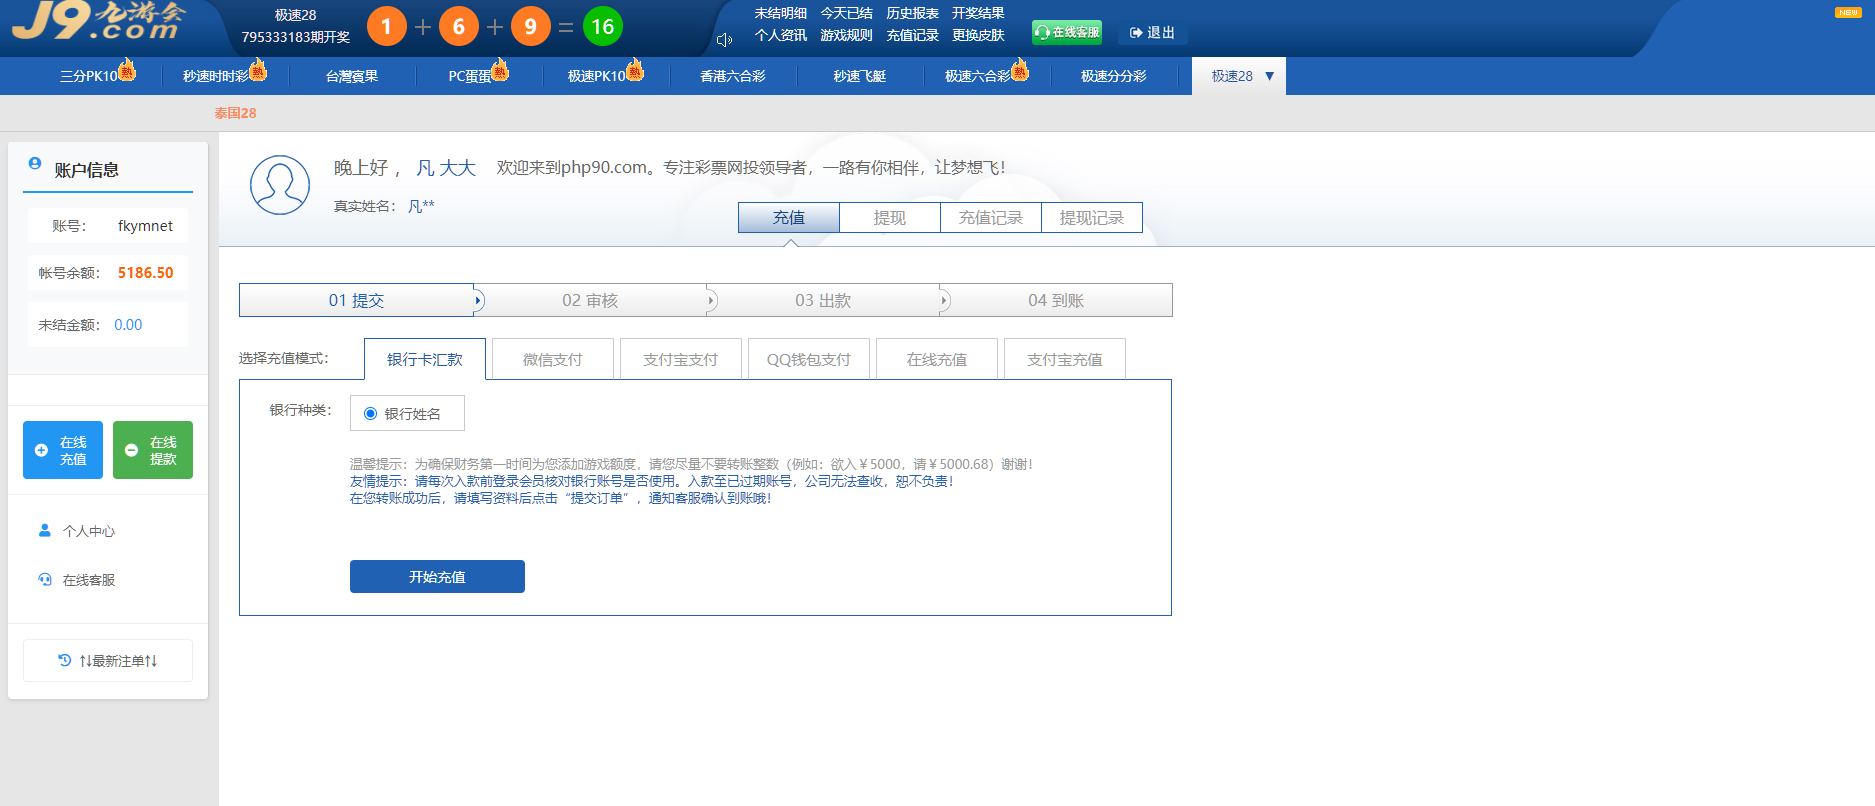Click the J9.com logo

coord(100,22)
